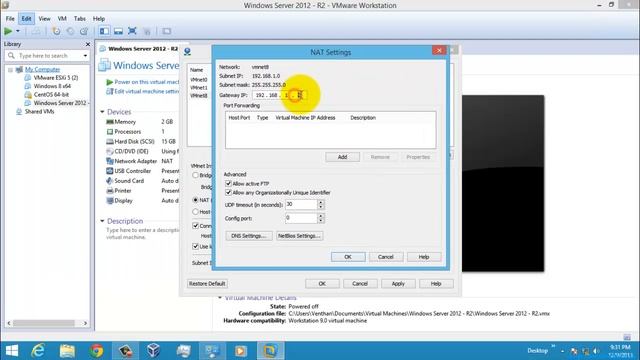Enter full screen mode toolbar icon

click(132, 31)
